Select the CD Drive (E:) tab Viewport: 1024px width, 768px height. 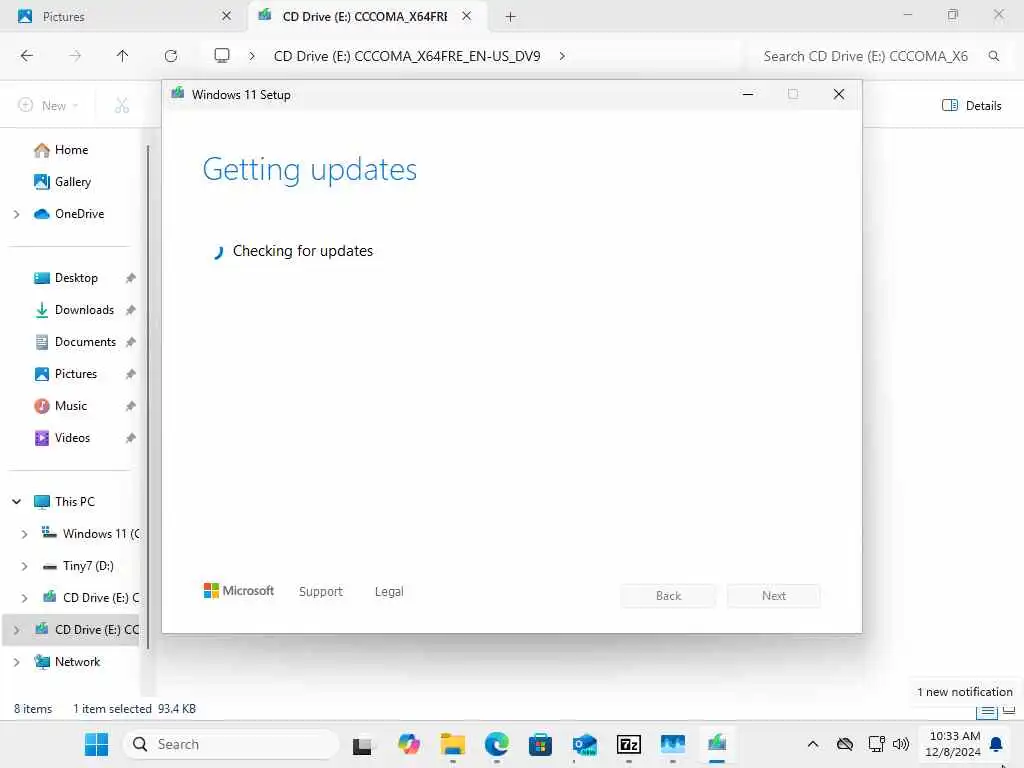[364, 16]
